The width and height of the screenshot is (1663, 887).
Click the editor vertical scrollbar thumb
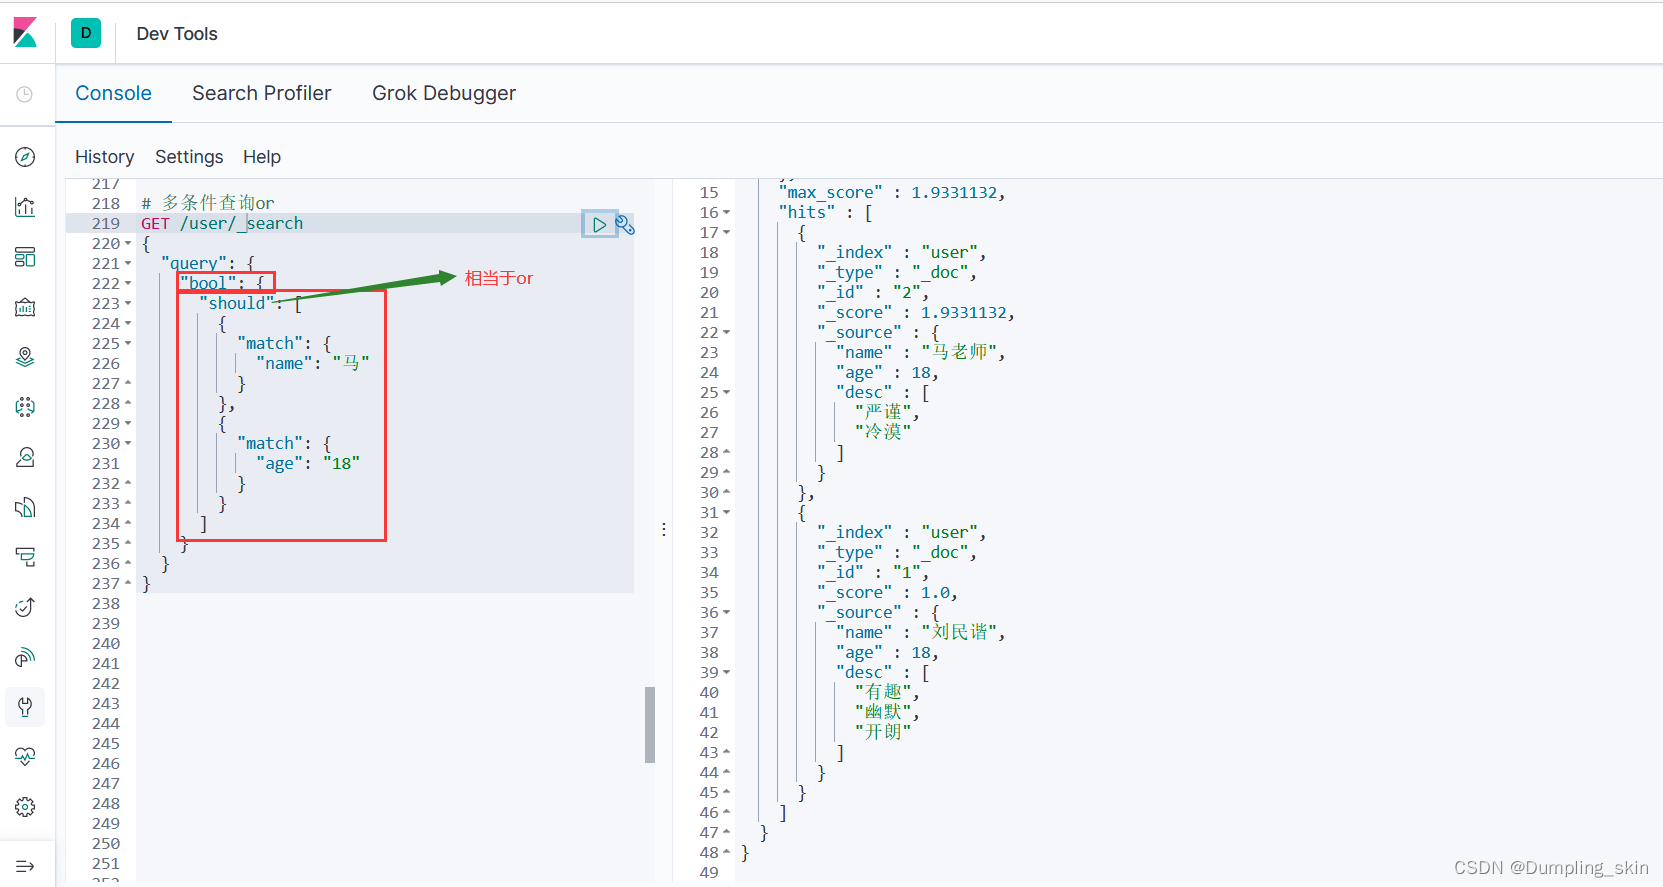coord(650,725)
